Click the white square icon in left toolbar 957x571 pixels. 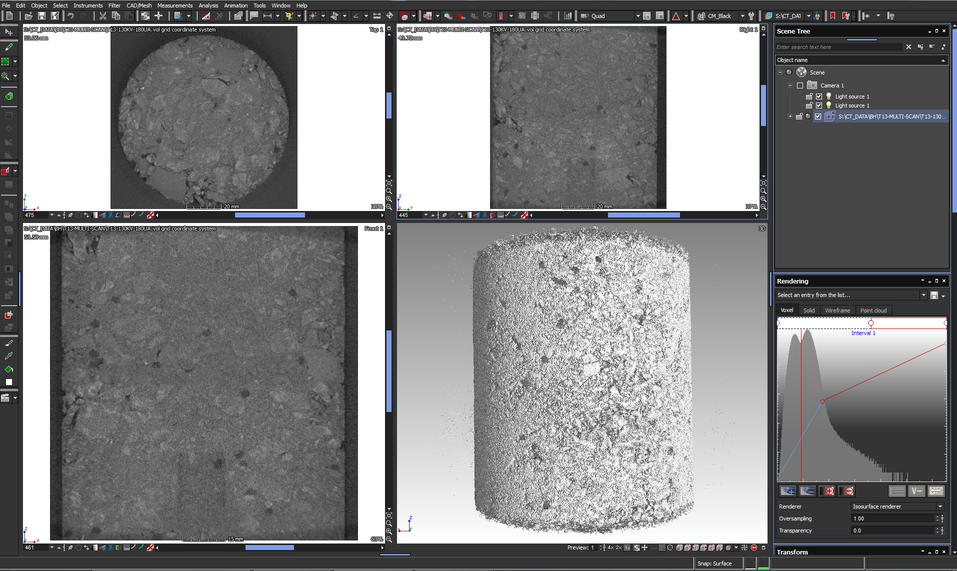coord(9,382)
